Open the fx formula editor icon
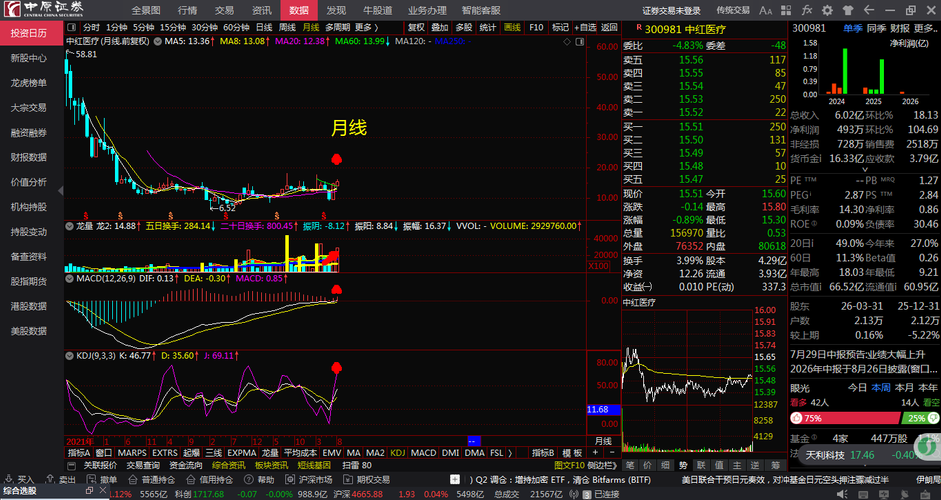 coord(807,10)
